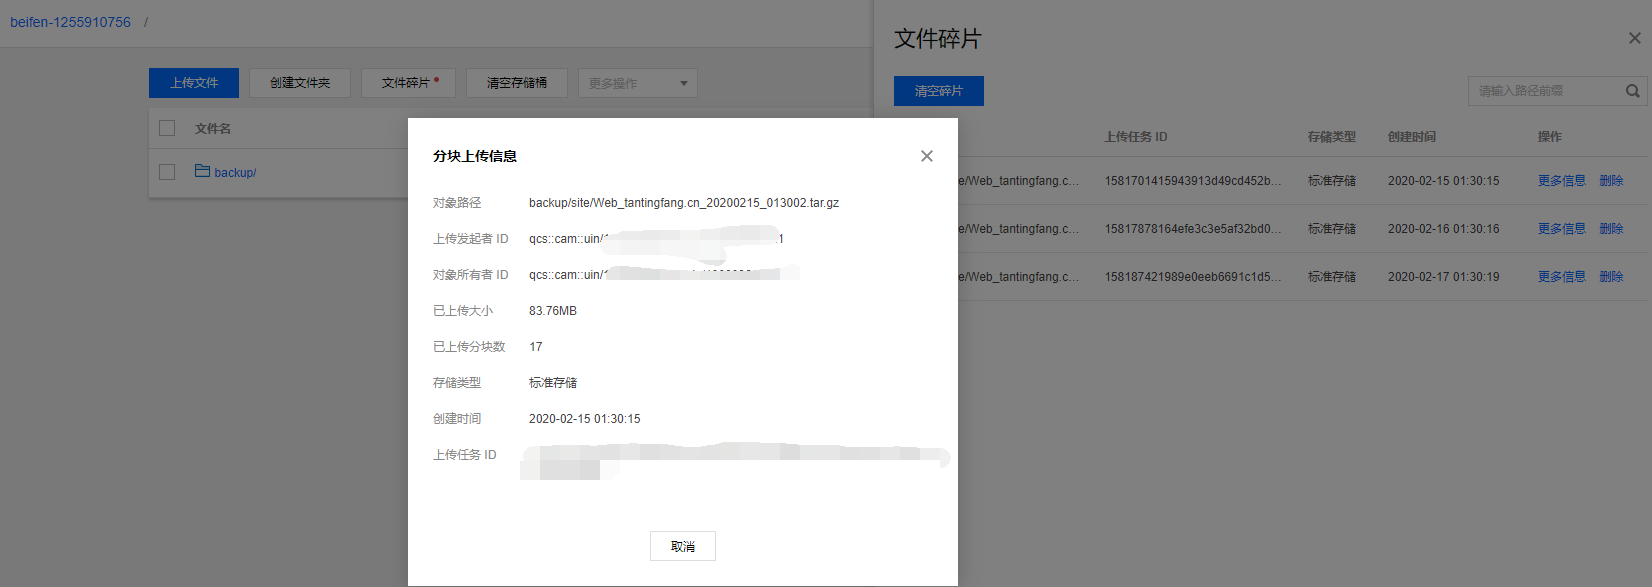Click task ID 1581701415943913d49cd452b
The width and height of the screenshot is (1652, 587).
(x=1193, y=181)
